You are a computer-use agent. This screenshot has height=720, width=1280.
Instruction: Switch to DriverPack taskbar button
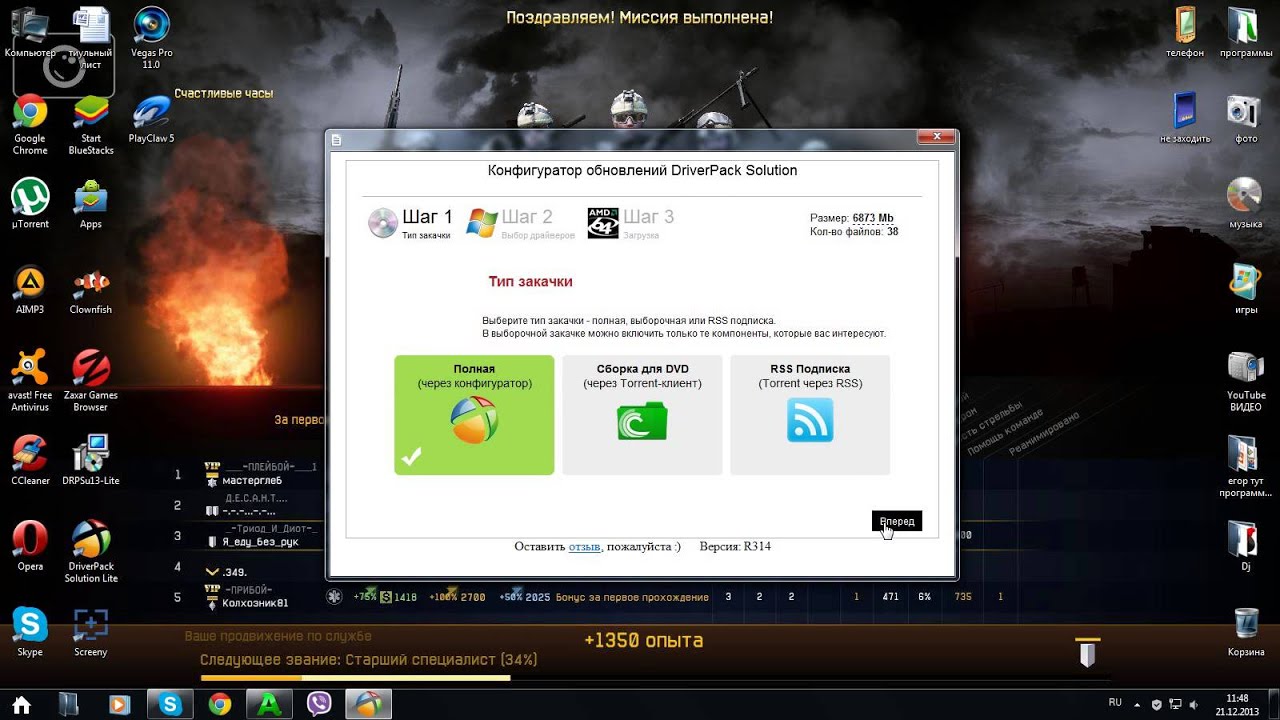pos(369,705)
